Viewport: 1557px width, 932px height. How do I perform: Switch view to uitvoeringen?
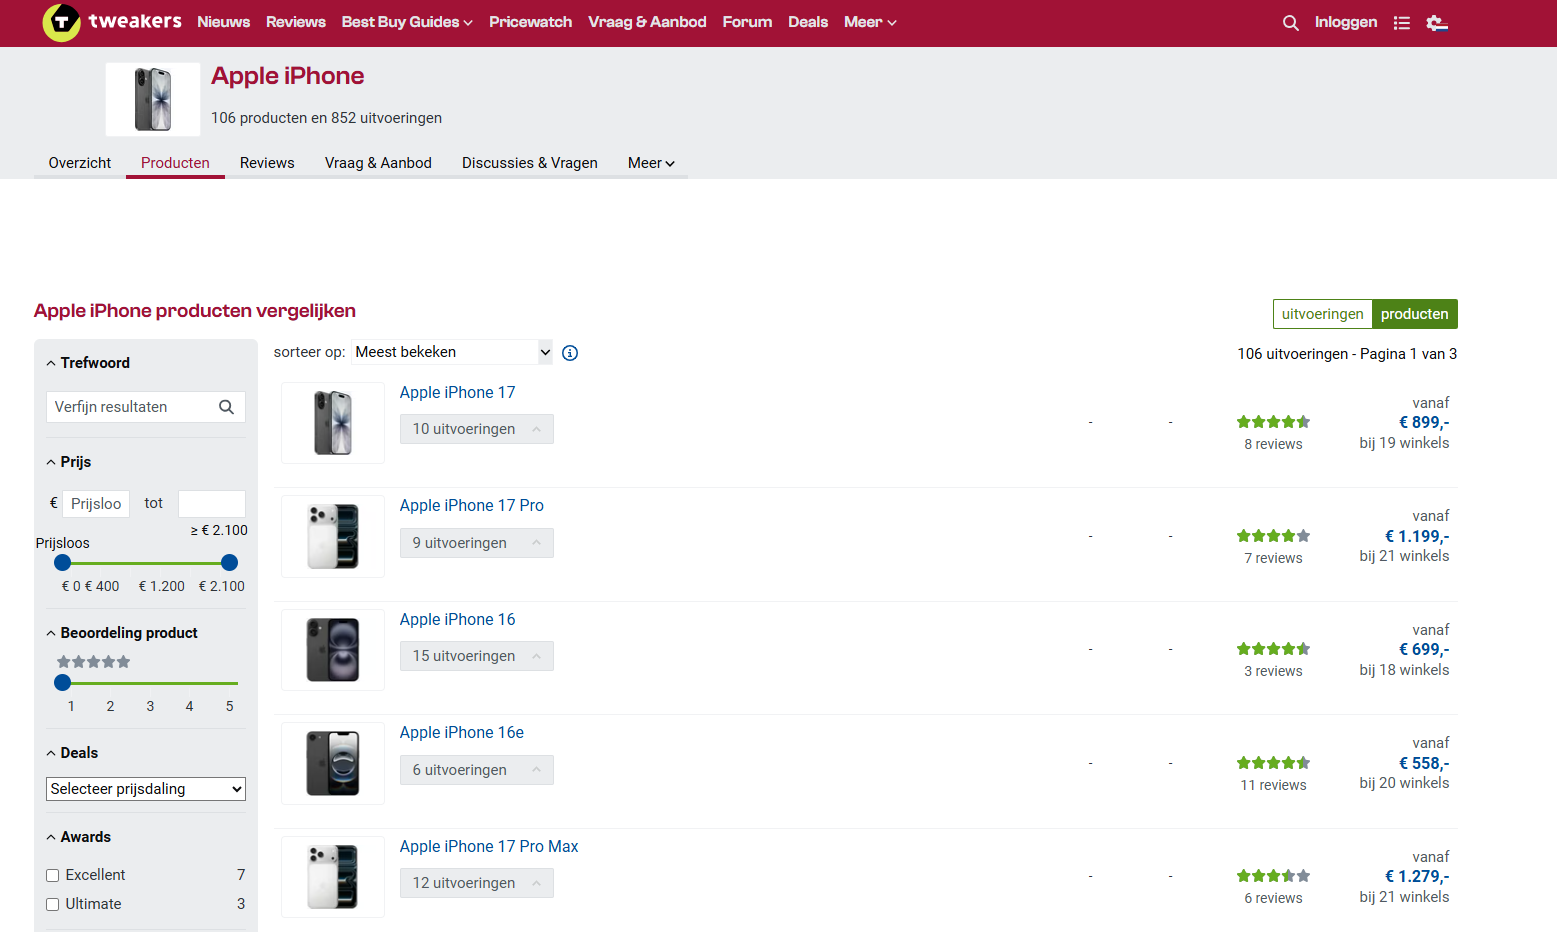[x=1322, y=314]
